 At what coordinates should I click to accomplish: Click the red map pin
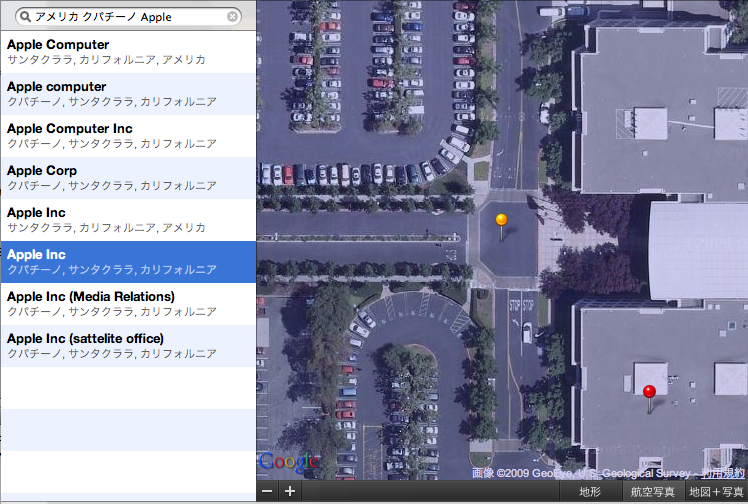tap(649, 392)
